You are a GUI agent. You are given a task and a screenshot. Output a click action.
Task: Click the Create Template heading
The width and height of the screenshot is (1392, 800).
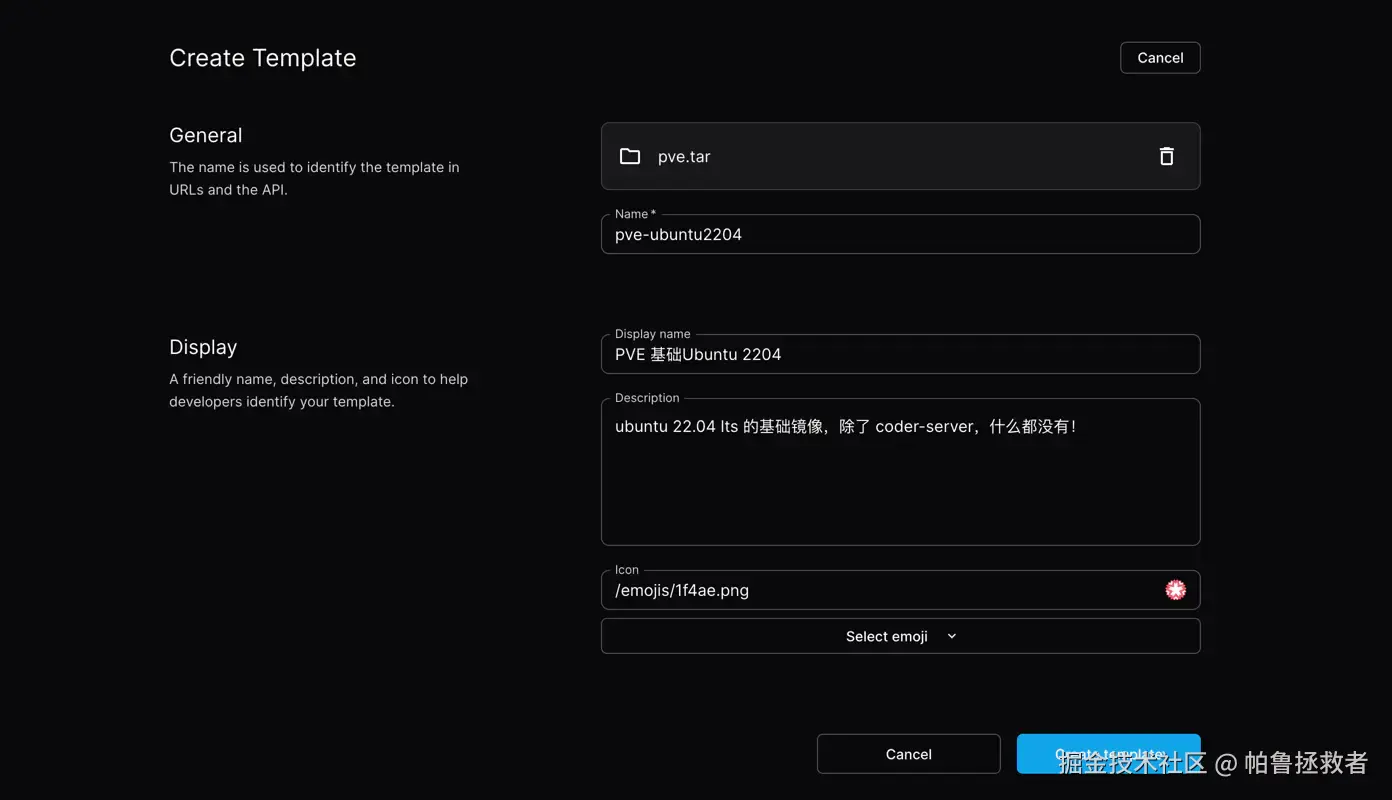(263, 58)
